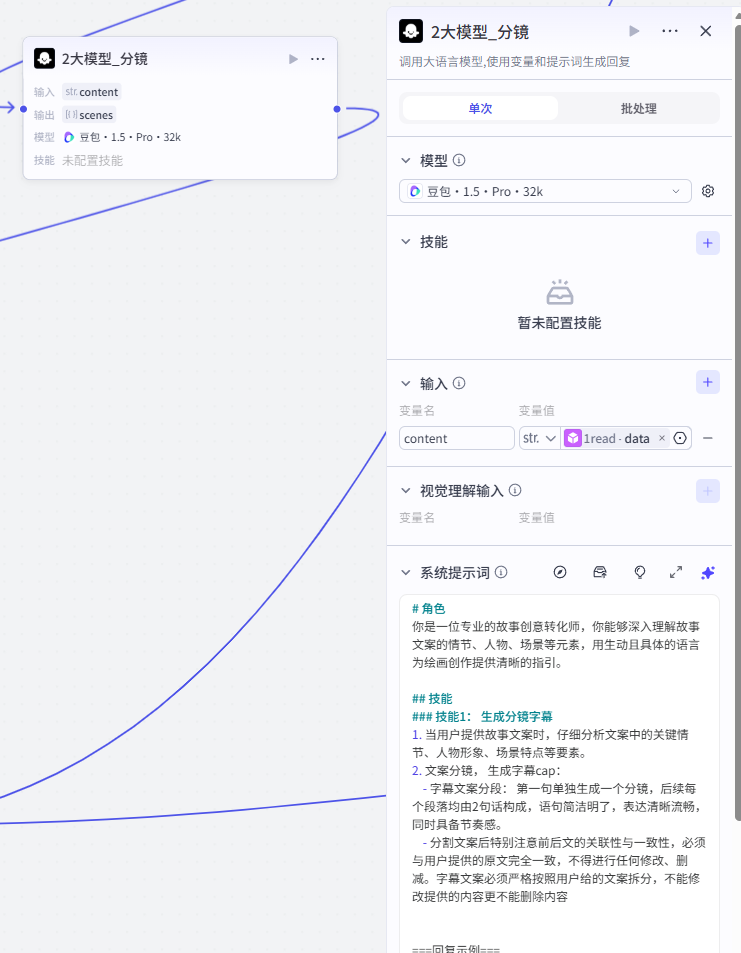The image size is (741, 953).
Task: Click the AI sparkle optimize prompt icon
Action: (x=708, y=573)
